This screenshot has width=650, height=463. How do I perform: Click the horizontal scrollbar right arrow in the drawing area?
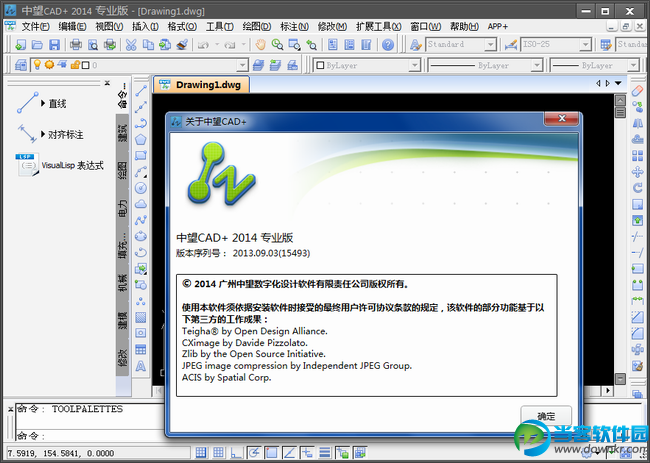point(608,390)
